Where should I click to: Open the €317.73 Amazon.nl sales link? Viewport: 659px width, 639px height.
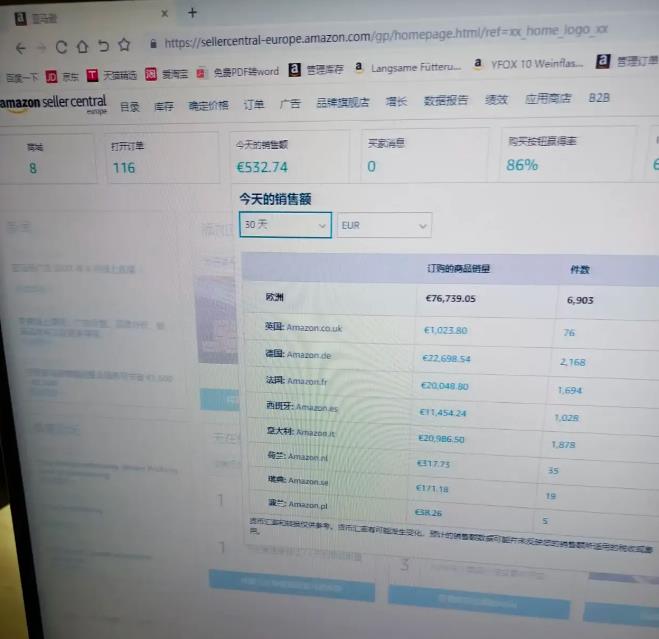click(433, 464)
